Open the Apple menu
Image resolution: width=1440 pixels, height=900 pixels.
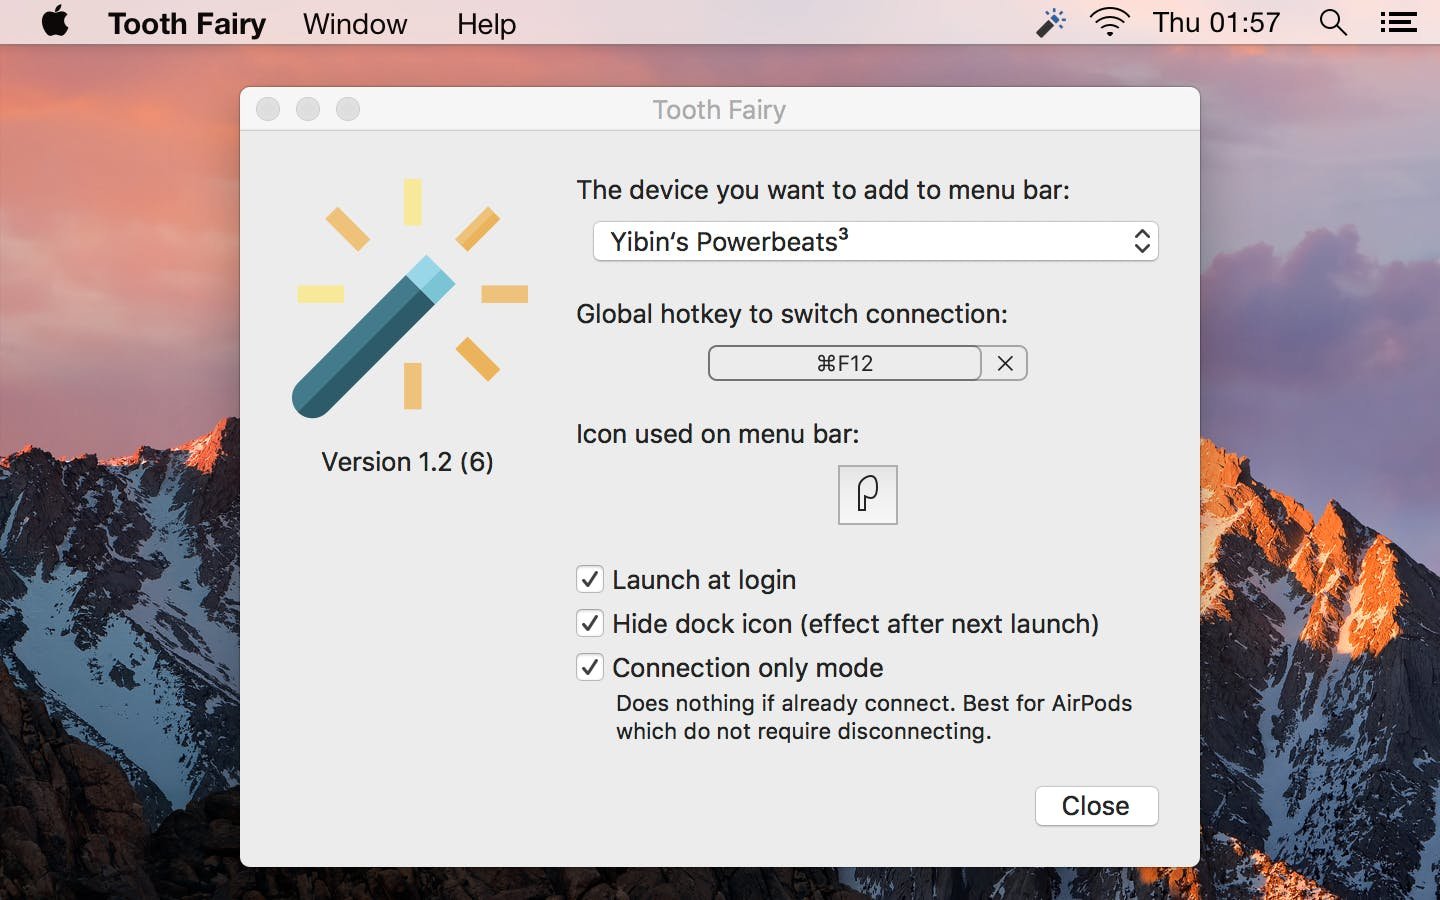coord(55,22)
